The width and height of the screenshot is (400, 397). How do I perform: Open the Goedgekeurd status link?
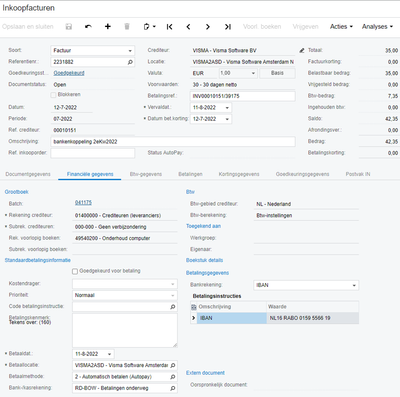click(69, 73)
